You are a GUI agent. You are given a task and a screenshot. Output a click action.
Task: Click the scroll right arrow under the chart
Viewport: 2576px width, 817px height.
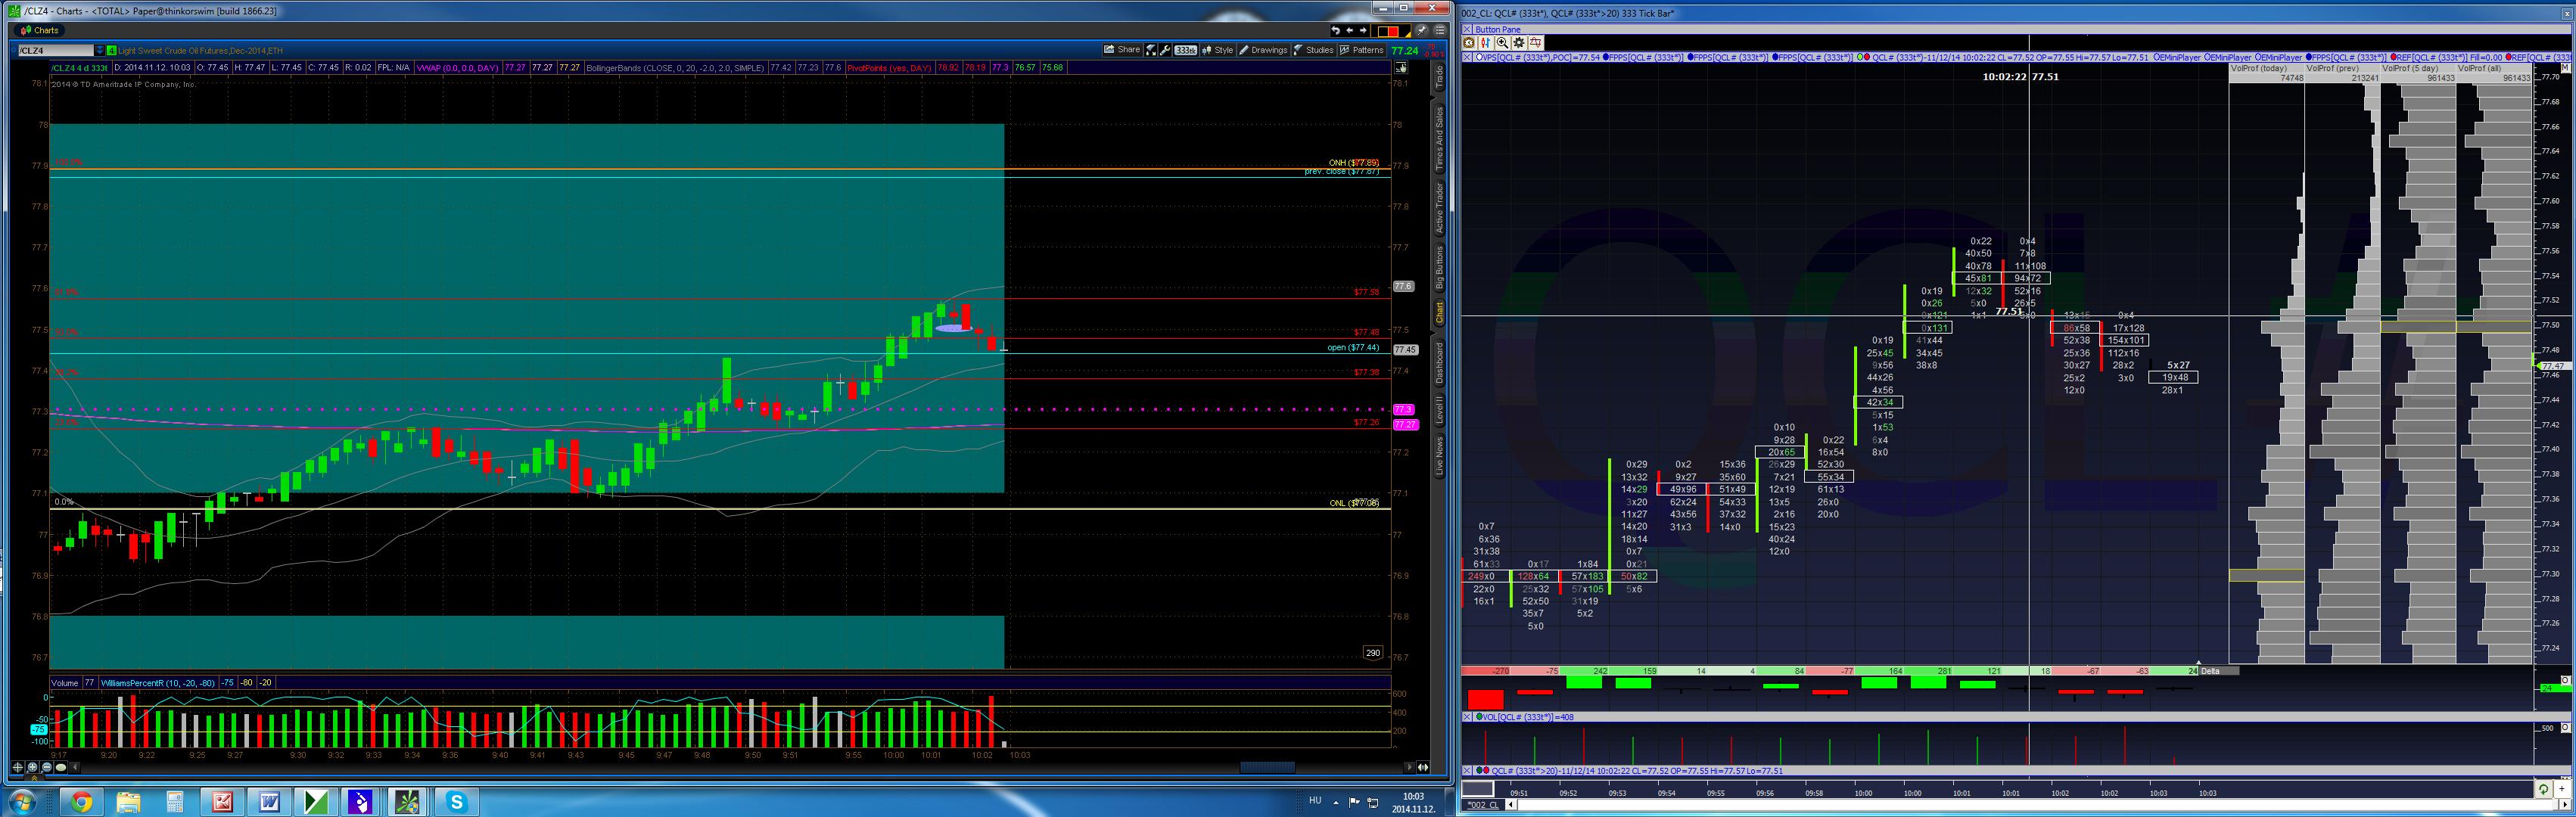(x=1409, y=767)
